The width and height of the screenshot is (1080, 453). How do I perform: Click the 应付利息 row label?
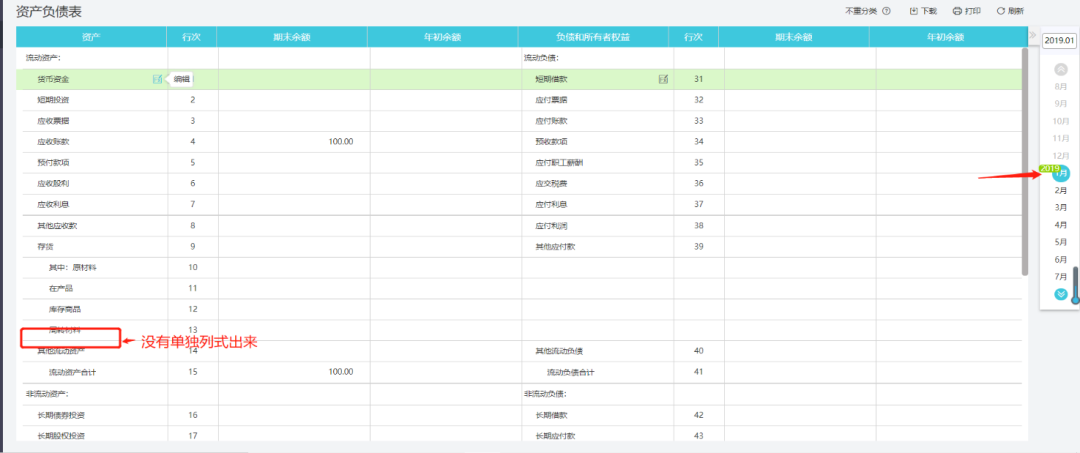552,204
